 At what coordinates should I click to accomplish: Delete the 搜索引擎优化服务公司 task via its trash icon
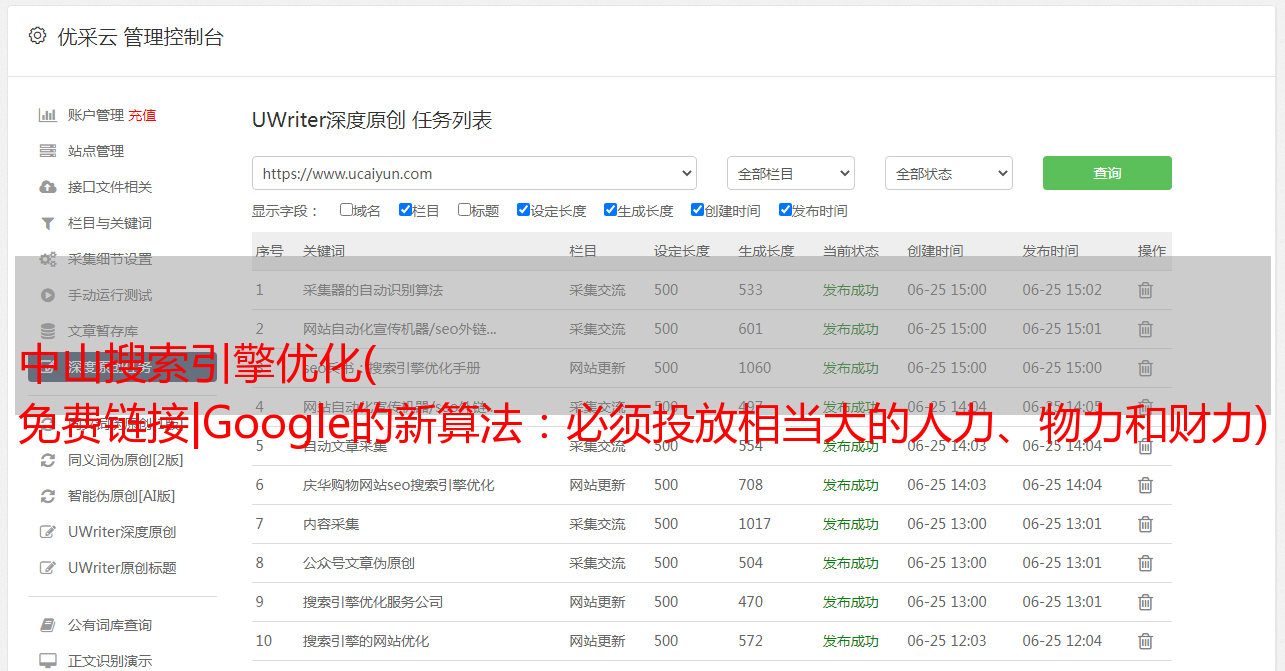click(x=1145, y=602)
